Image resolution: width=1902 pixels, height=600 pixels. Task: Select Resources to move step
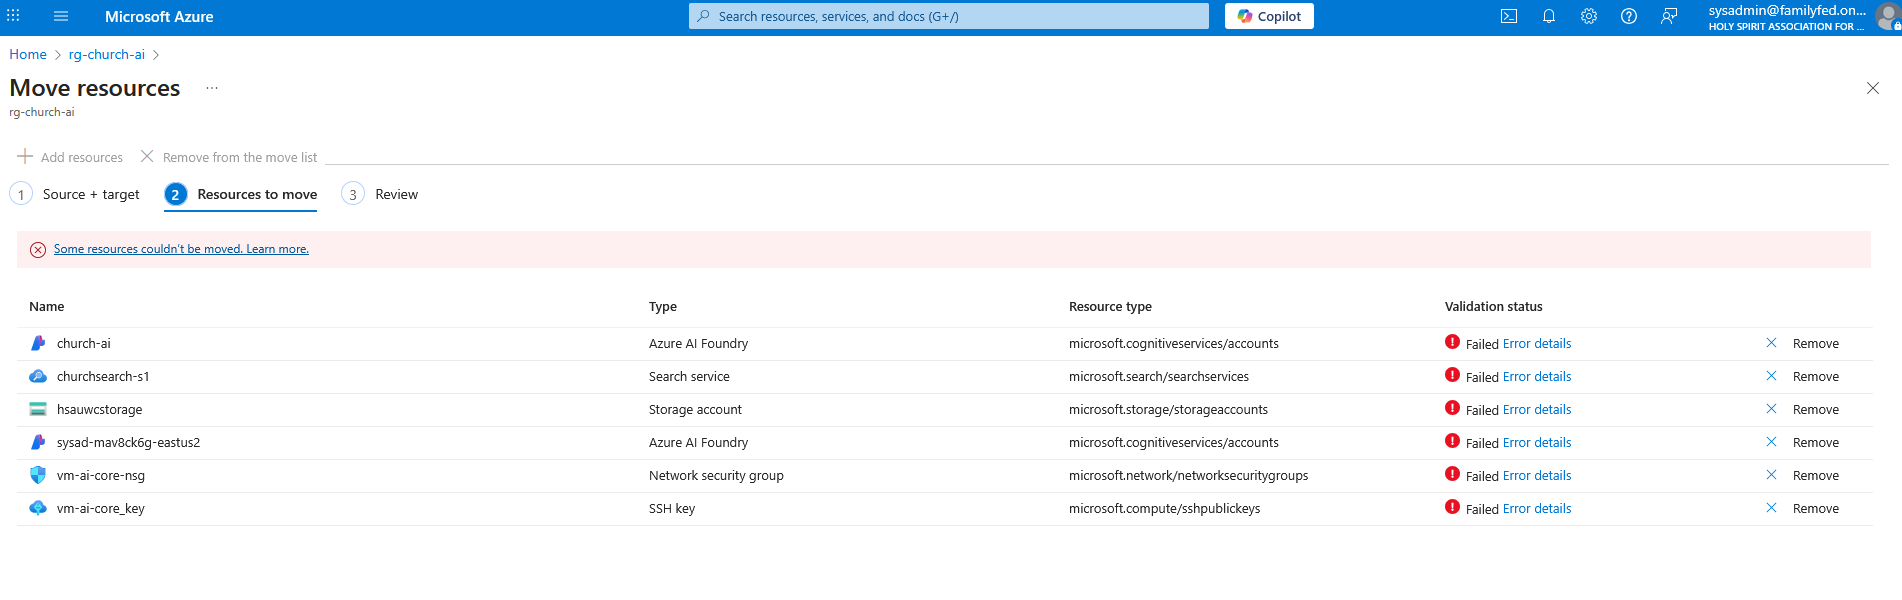[241, 194]
